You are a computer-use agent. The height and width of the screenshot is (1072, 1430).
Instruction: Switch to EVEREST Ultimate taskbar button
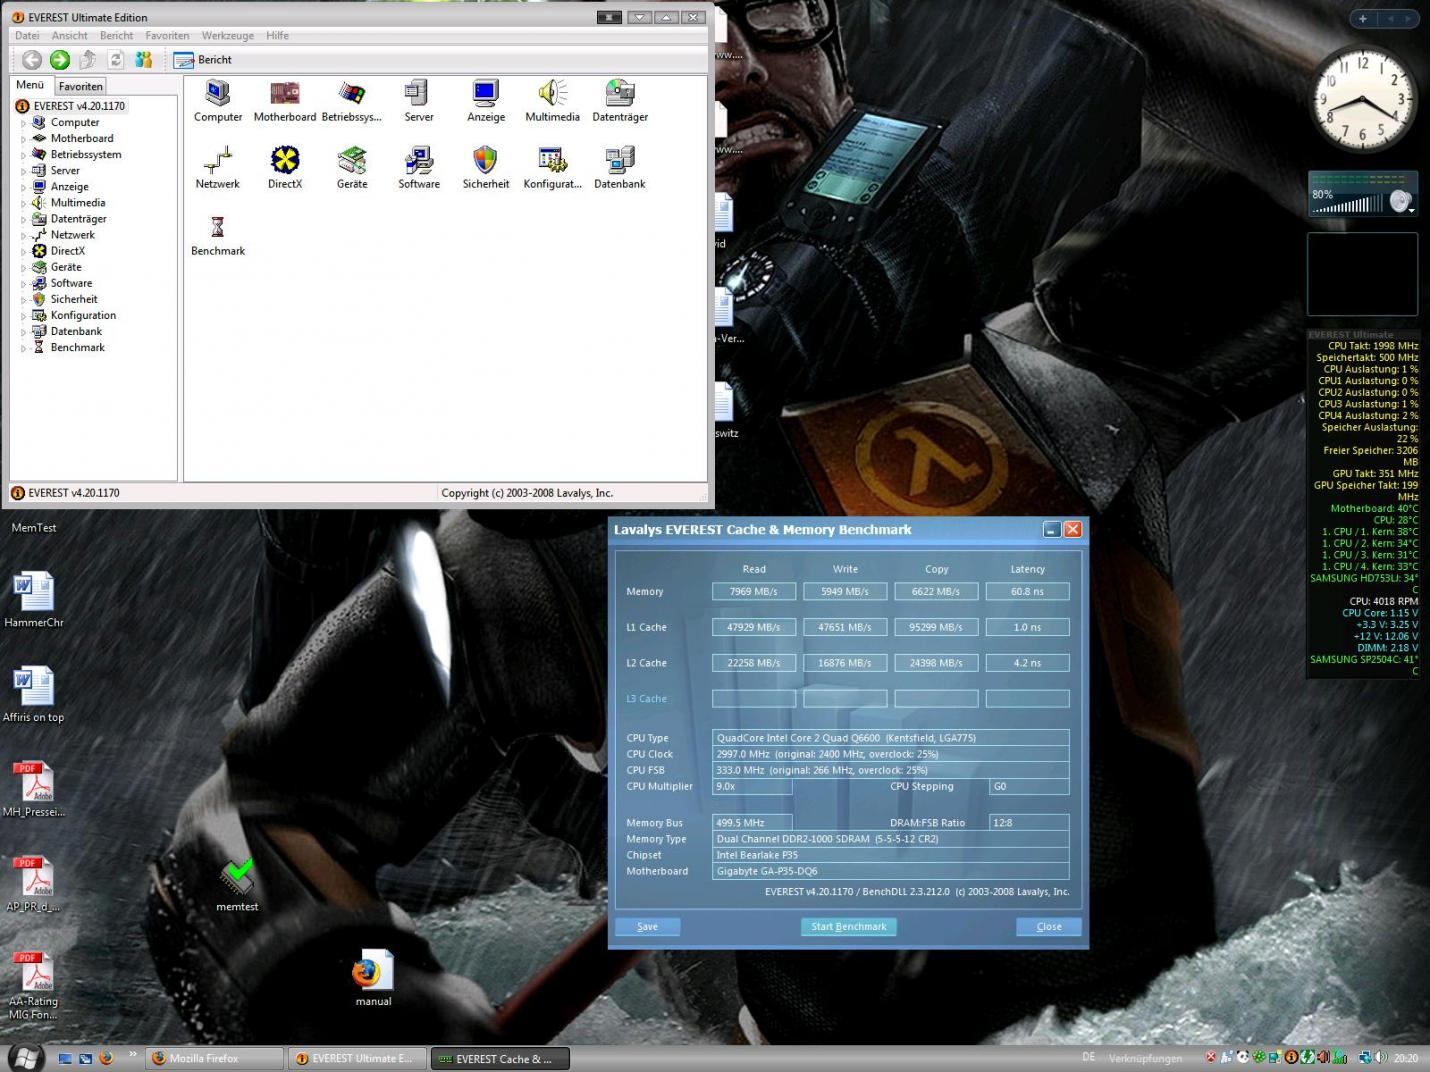[x=357, y=1058]
